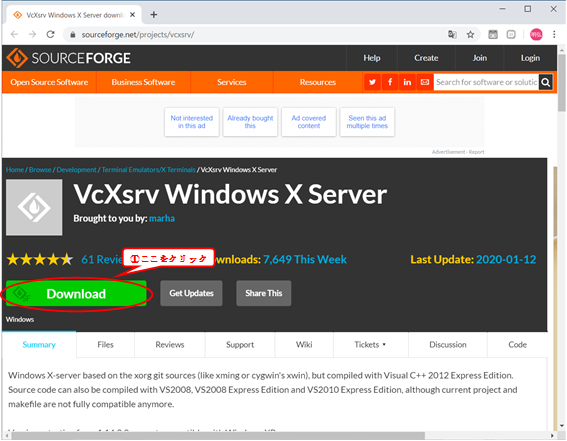Open the Business Software menu

143,82
